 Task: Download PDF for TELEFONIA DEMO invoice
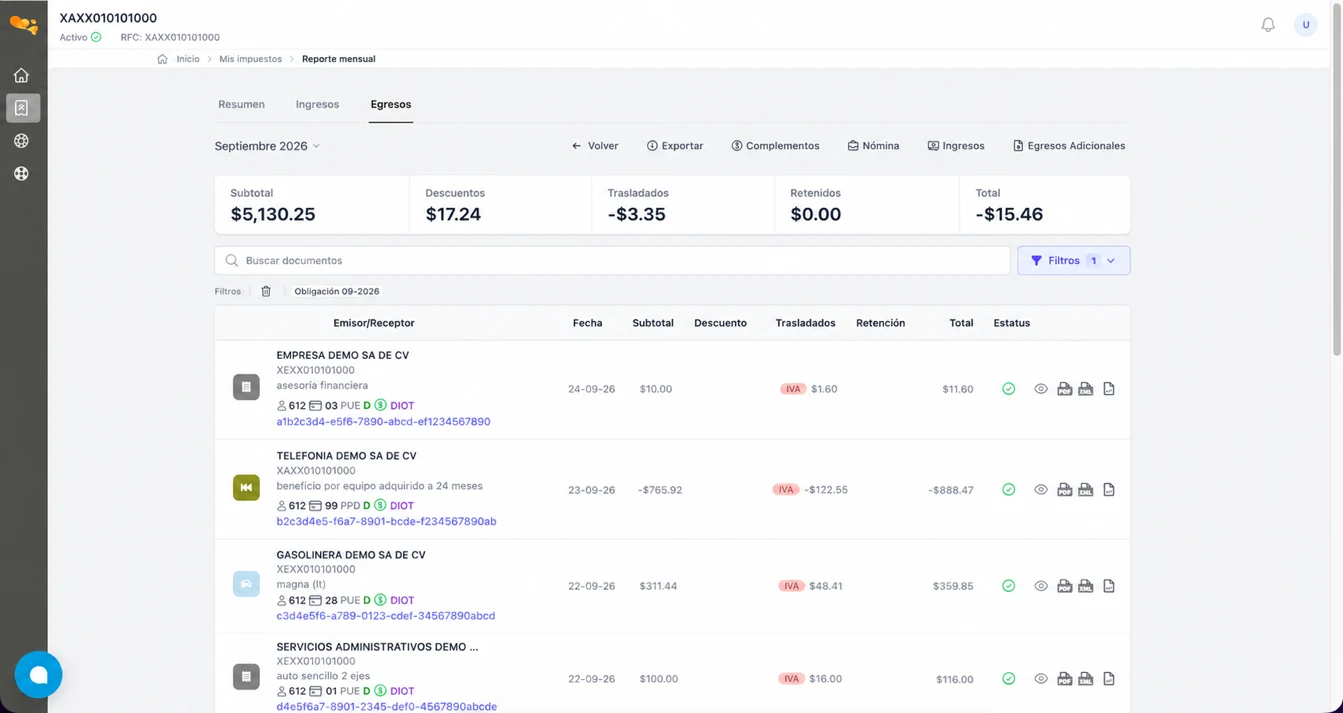pyautogui.click(x=1064, y=490)
